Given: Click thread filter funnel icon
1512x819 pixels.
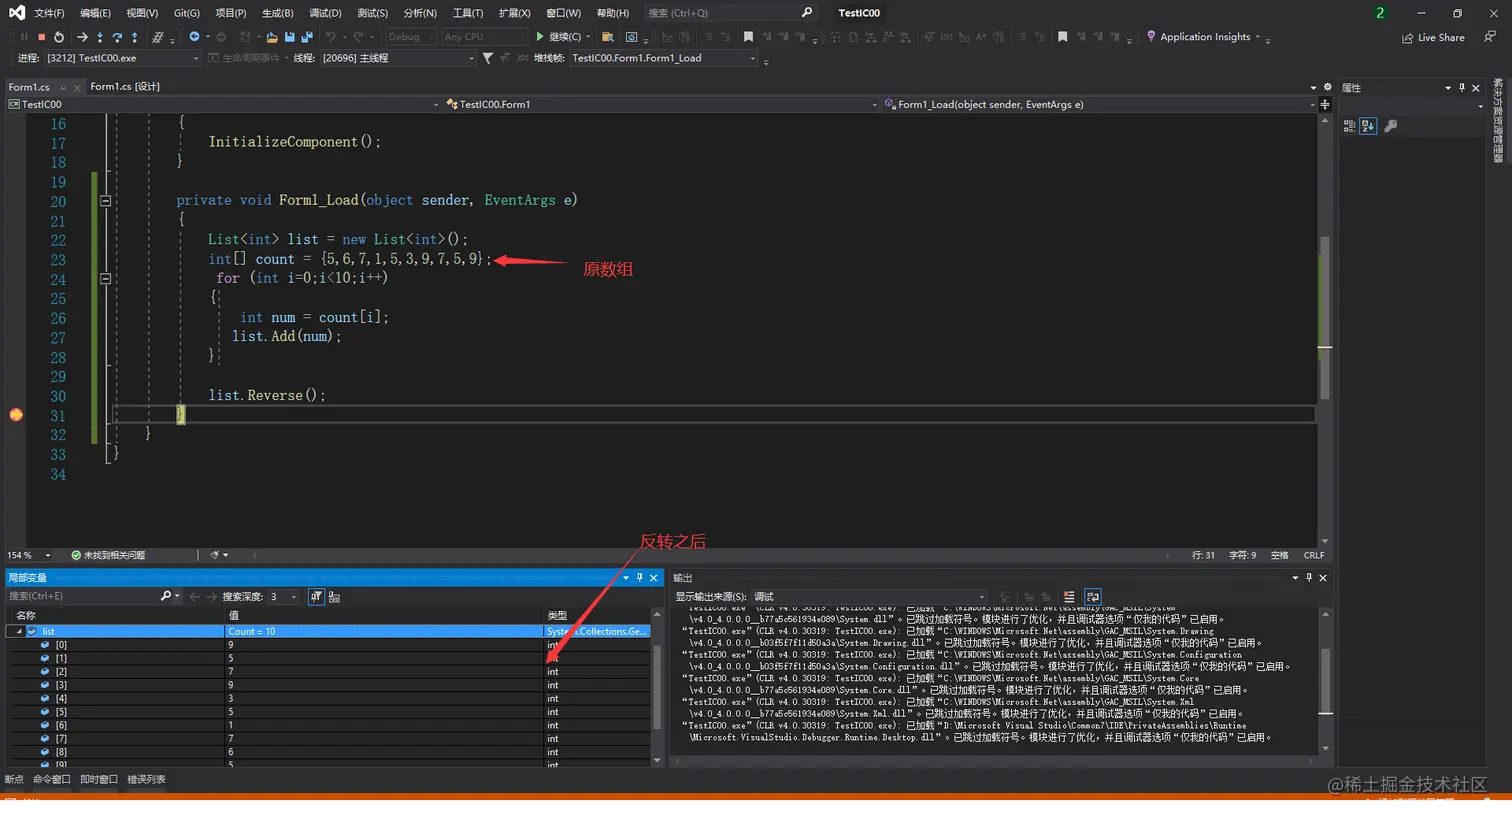Looking at the screenshot, I should (x=488, y=58).
